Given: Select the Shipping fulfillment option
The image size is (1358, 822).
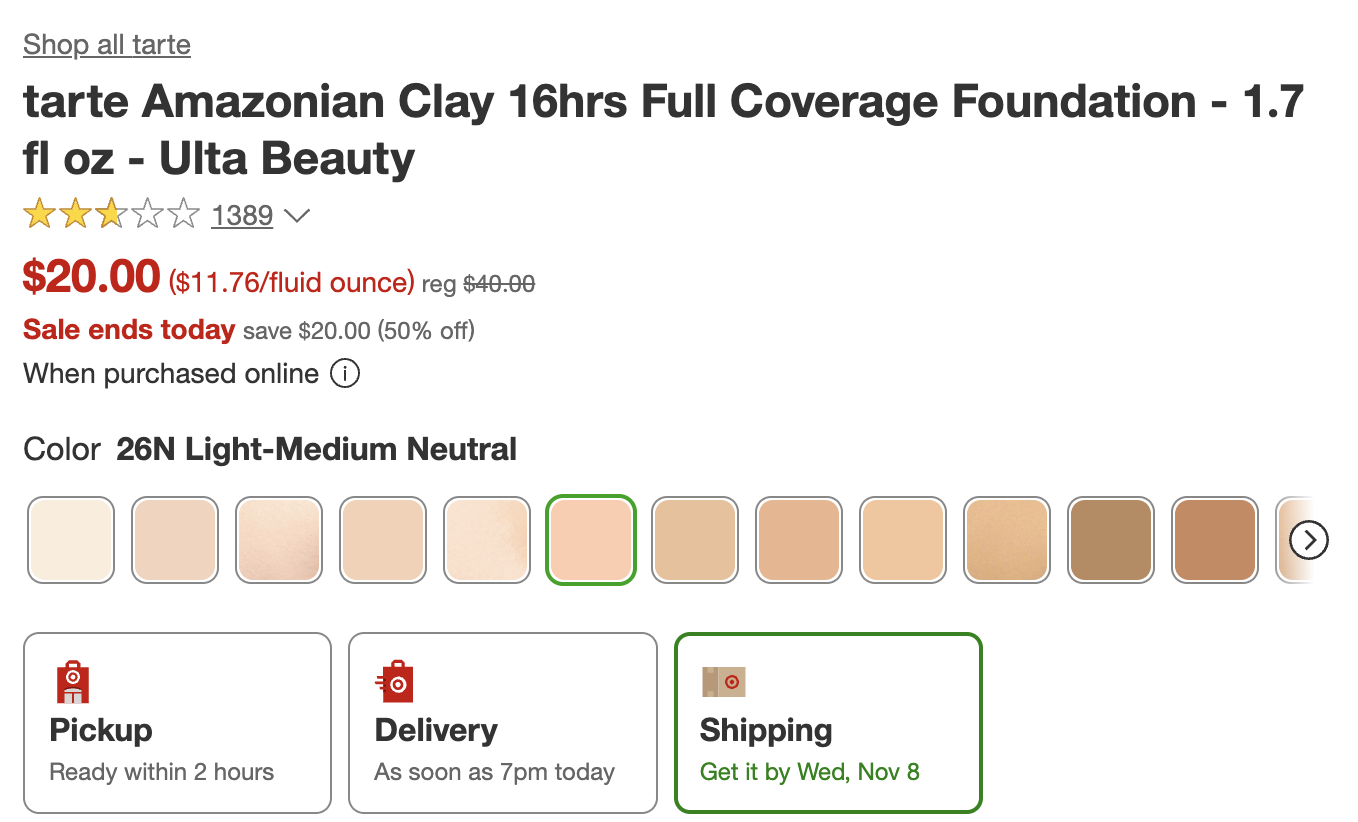Looking at the screenshot, I should point(828,723).
